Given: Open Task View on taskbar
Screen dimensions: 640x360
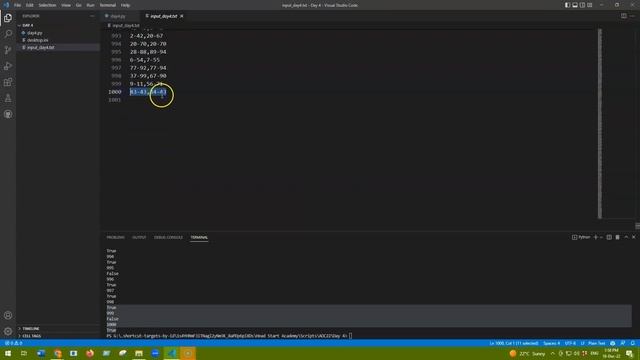Looking at the screenshot, I should pos(24,353).
